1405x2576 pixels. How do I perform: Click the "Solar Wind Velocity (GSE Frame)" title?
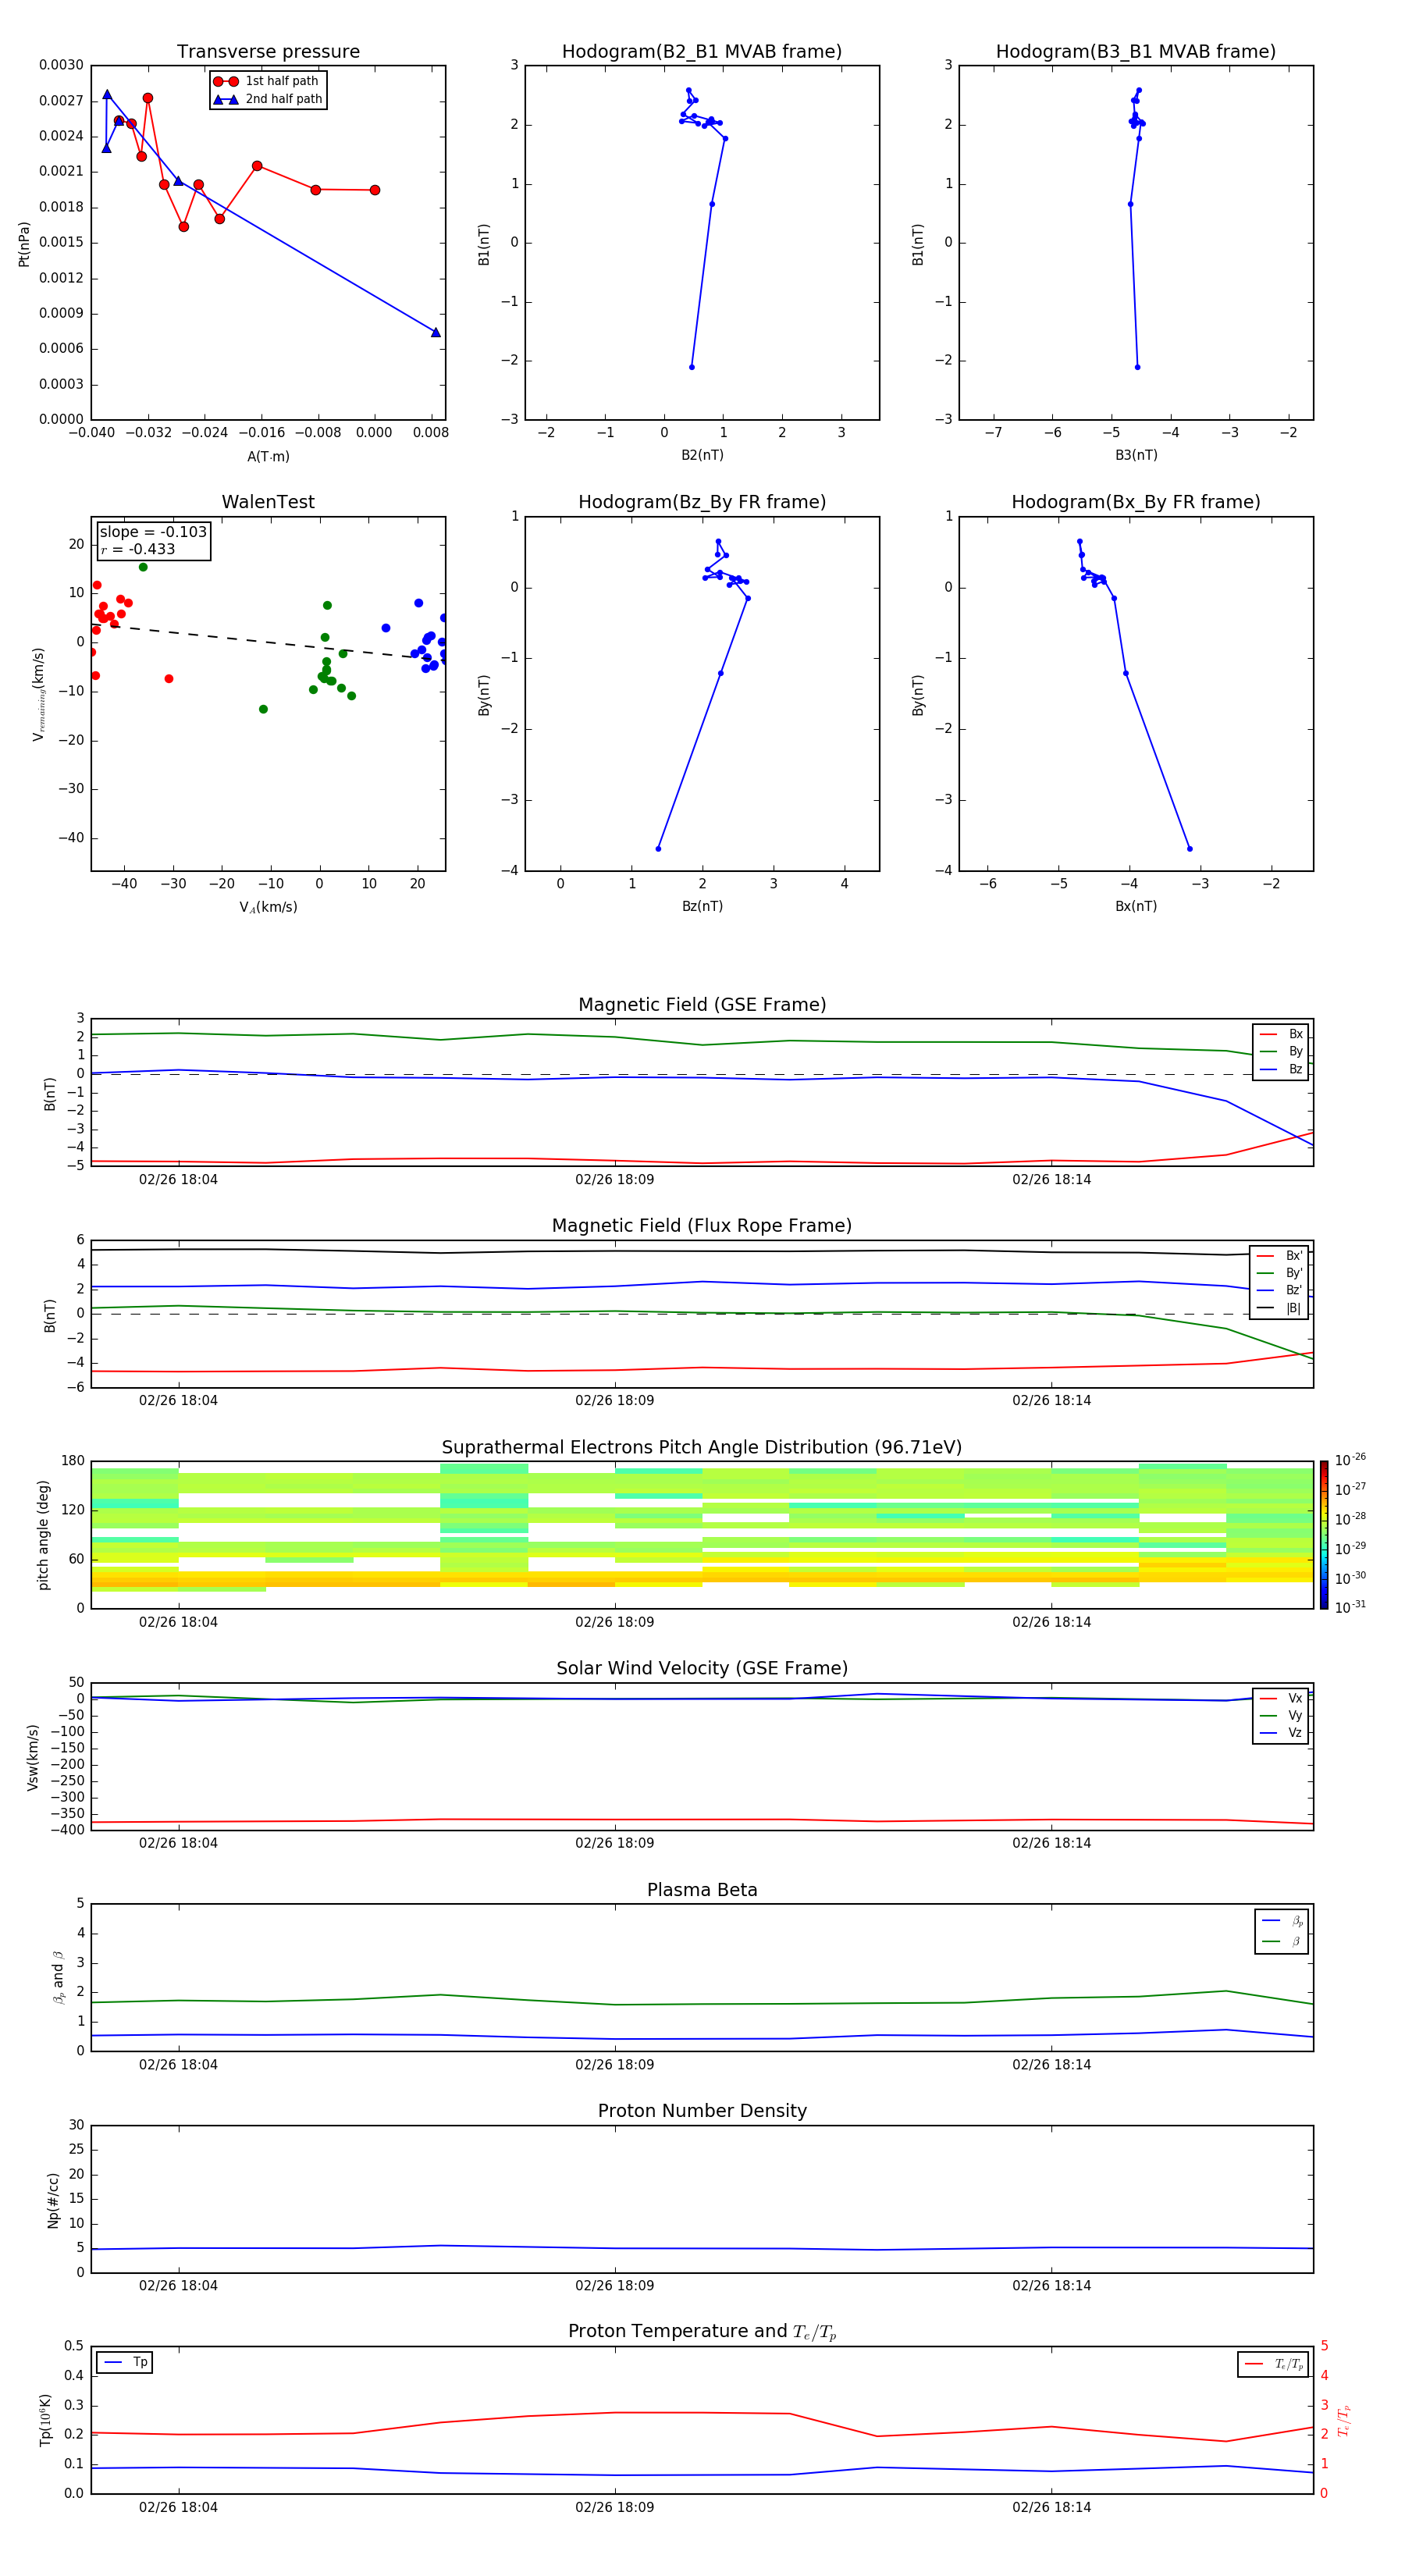click(x=702, y=1668)
